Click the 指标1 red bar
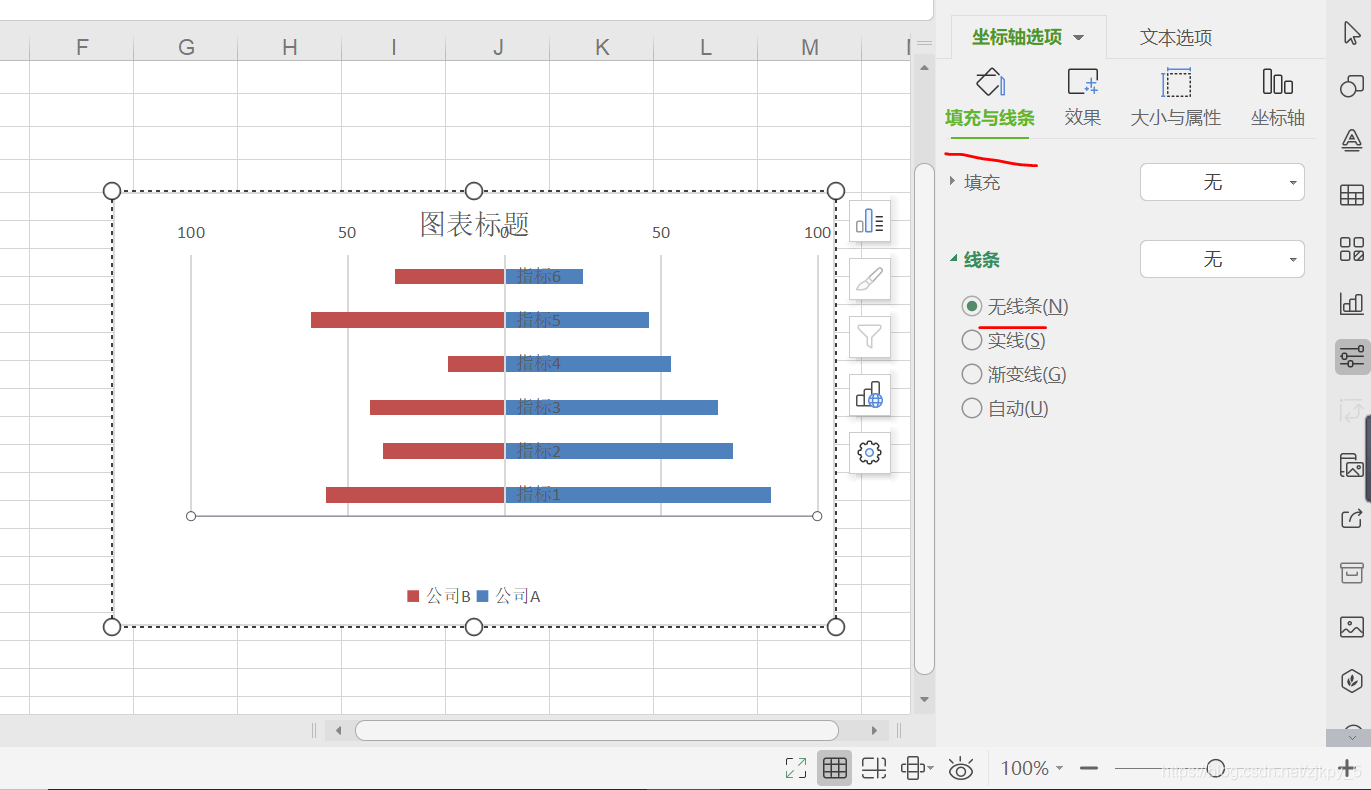Image resolution: width=1371 pixels, height=790 pixels. coord(415,495)
